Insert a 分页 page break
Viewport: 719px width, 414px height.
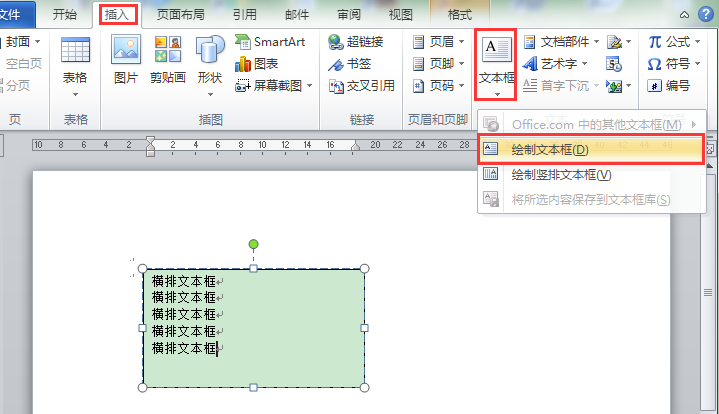[16, 85]
